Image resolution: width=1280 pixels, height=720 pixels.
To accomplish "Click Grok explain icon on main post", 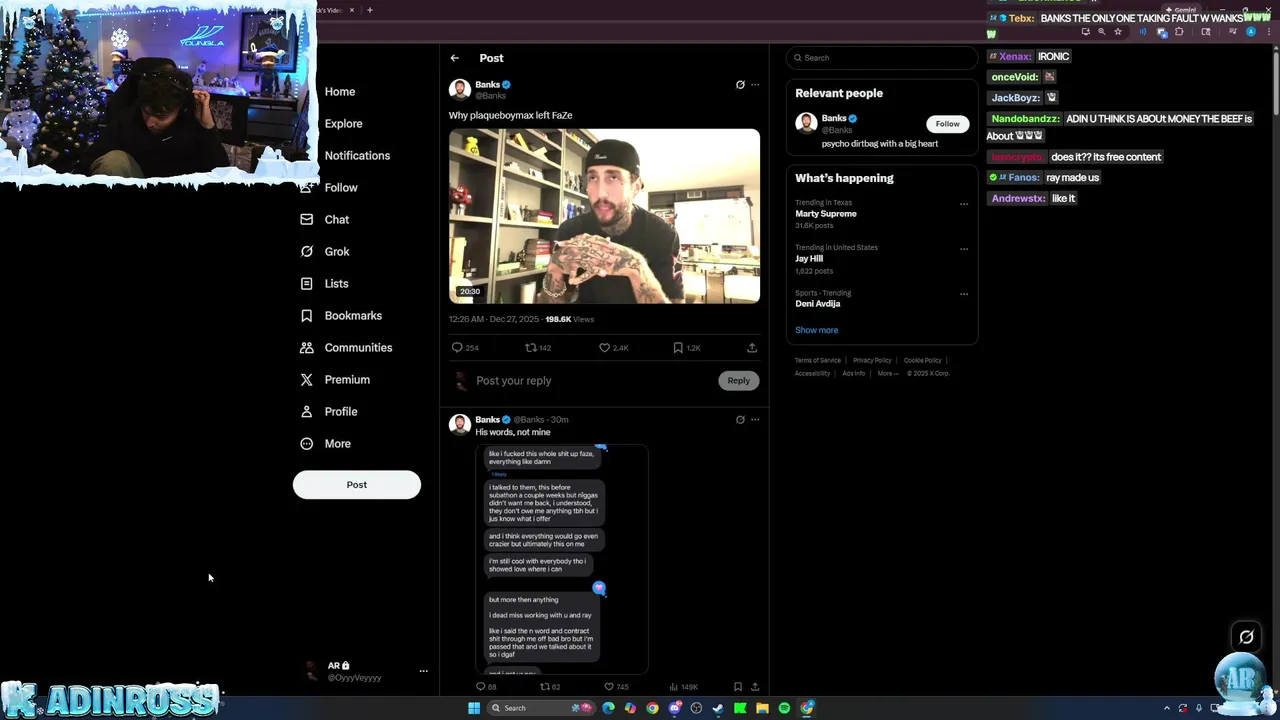I will pyautogui.click(x=740, y=85).
